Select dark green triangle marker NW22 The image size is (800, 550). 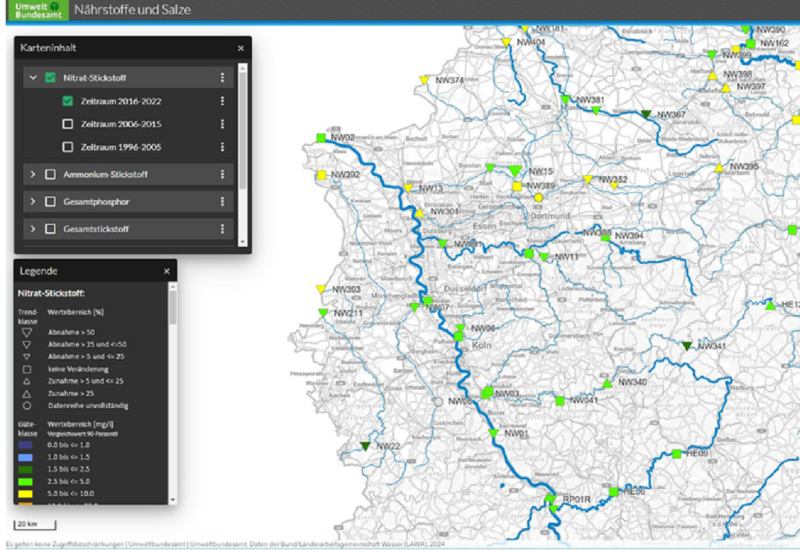point(365,446)
